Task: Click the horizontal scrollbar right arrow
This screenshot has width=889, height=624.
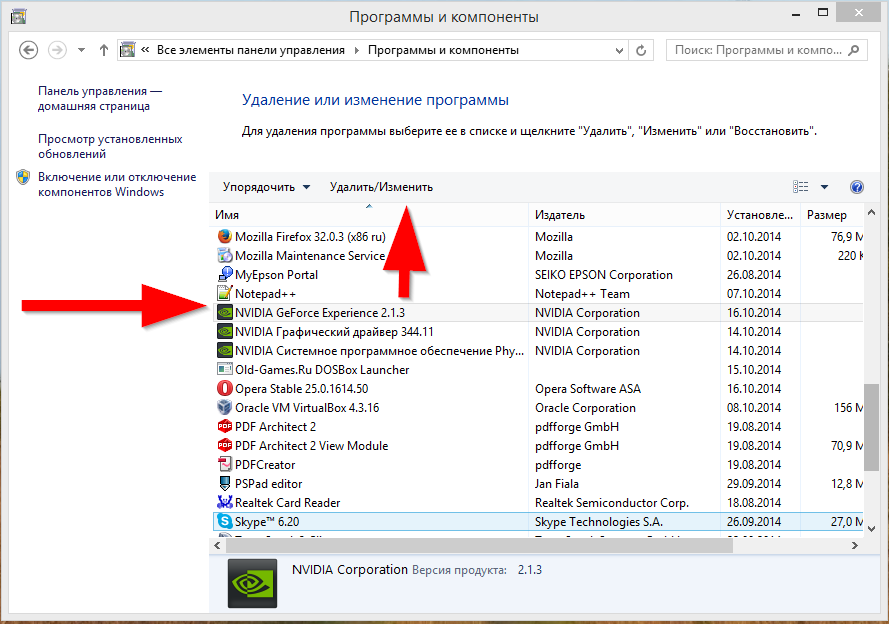Action: click(855, 545)
